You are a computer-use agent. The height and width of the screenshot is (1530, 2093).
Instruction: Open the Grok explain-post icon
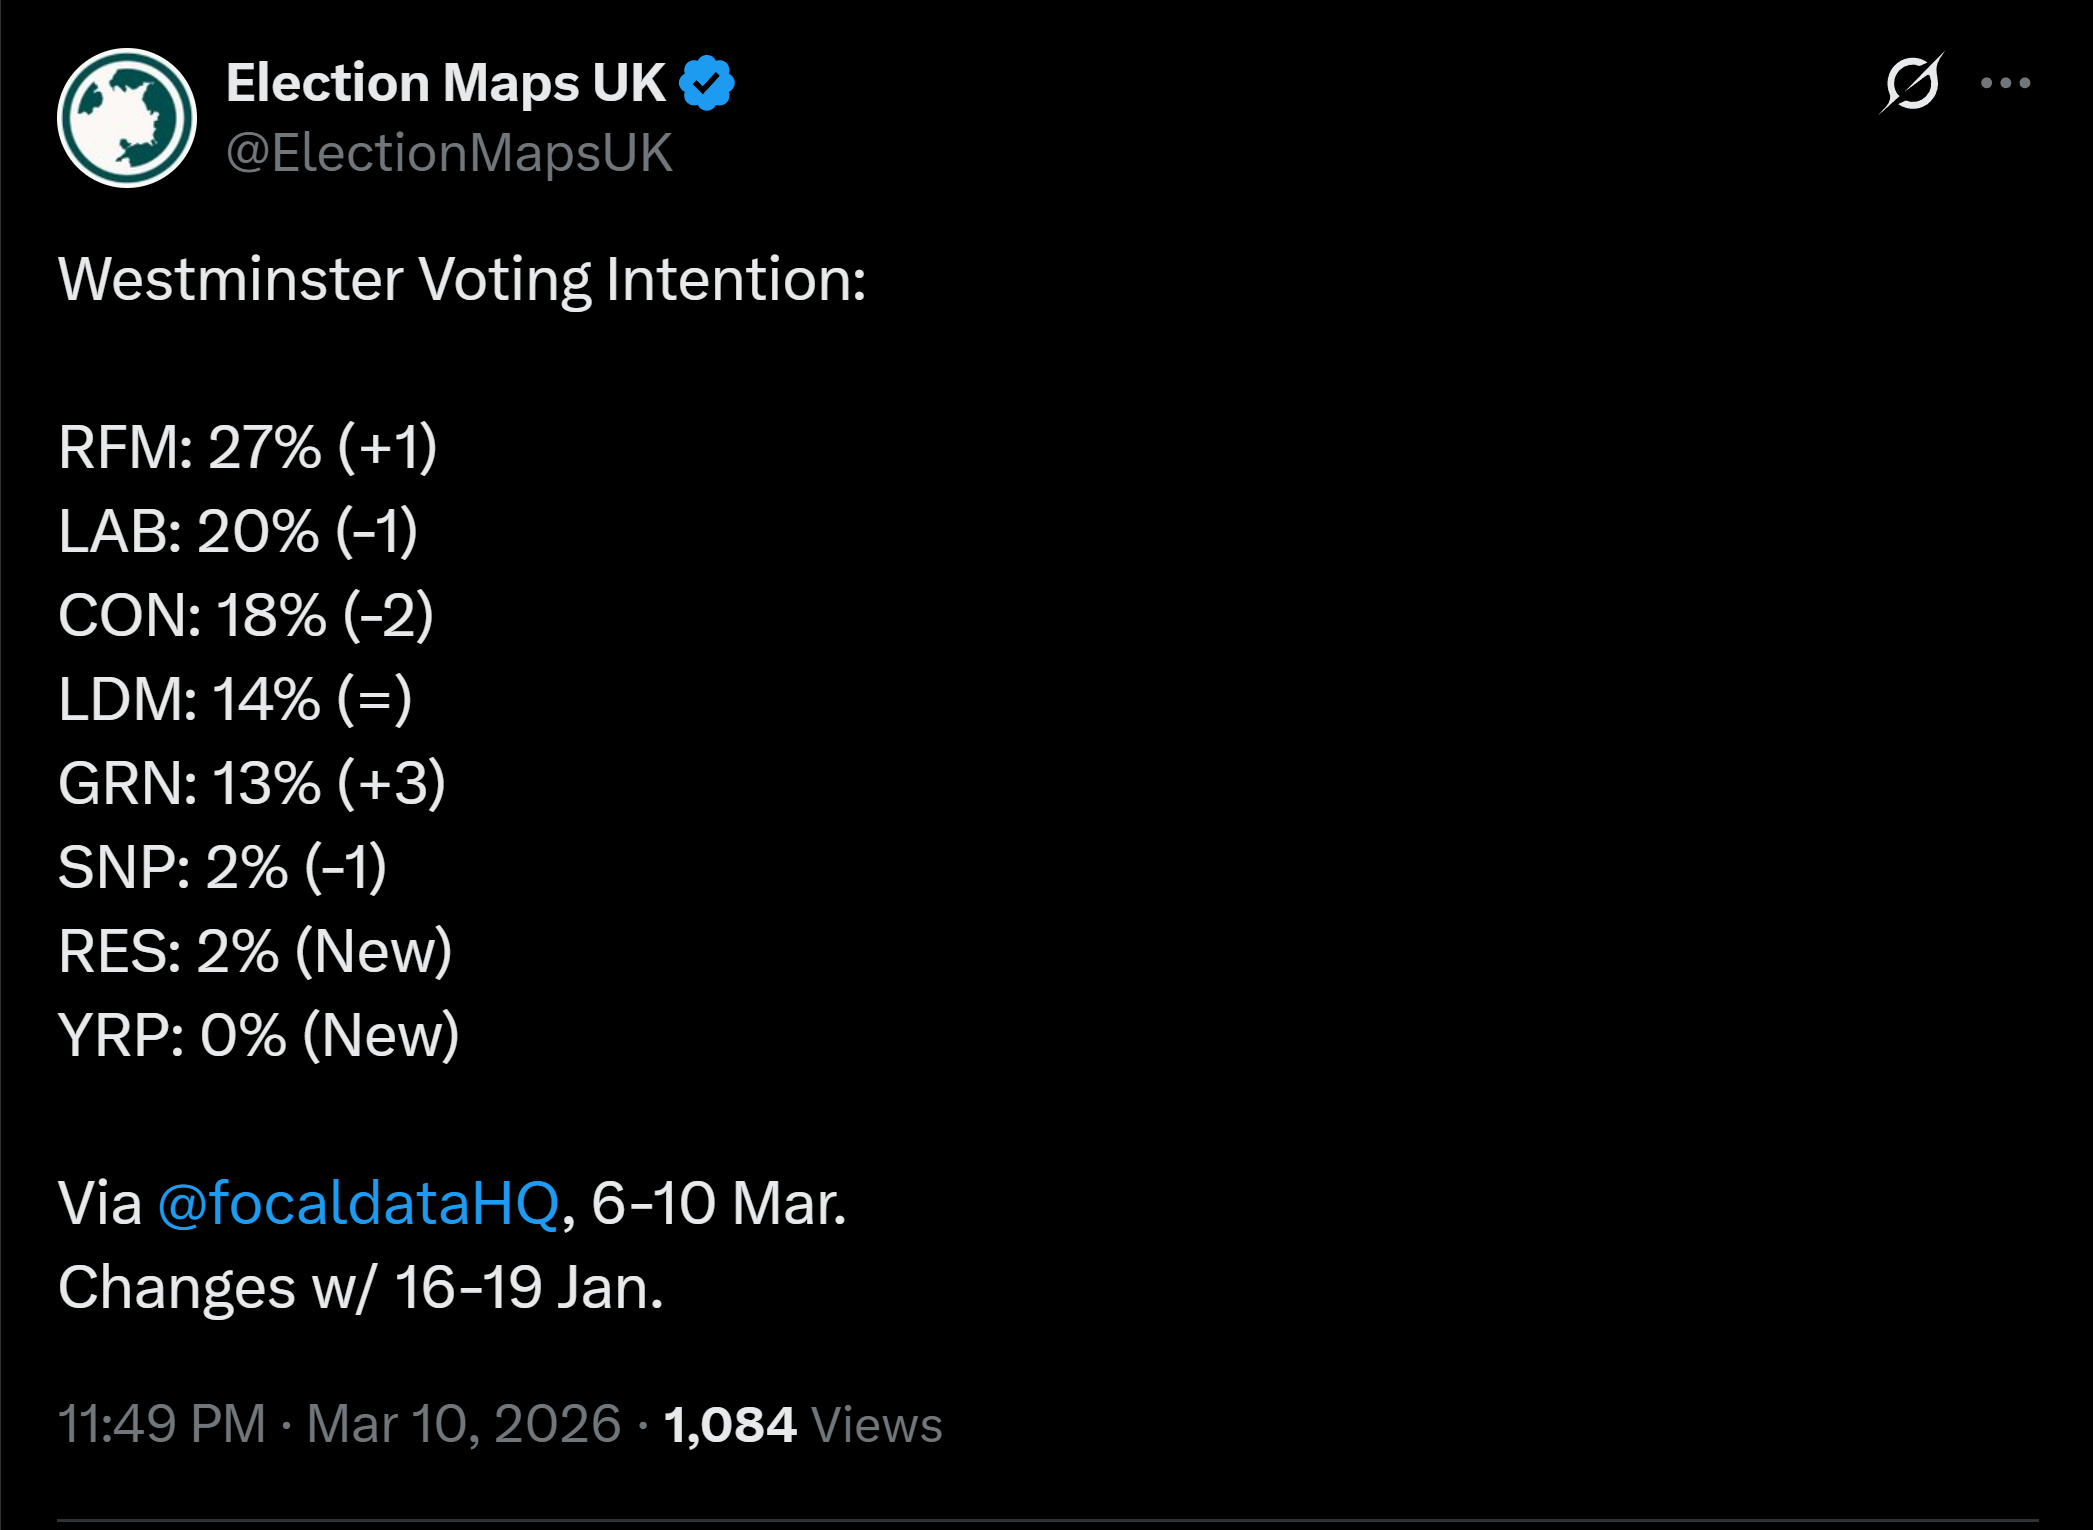click(1911, 83)
